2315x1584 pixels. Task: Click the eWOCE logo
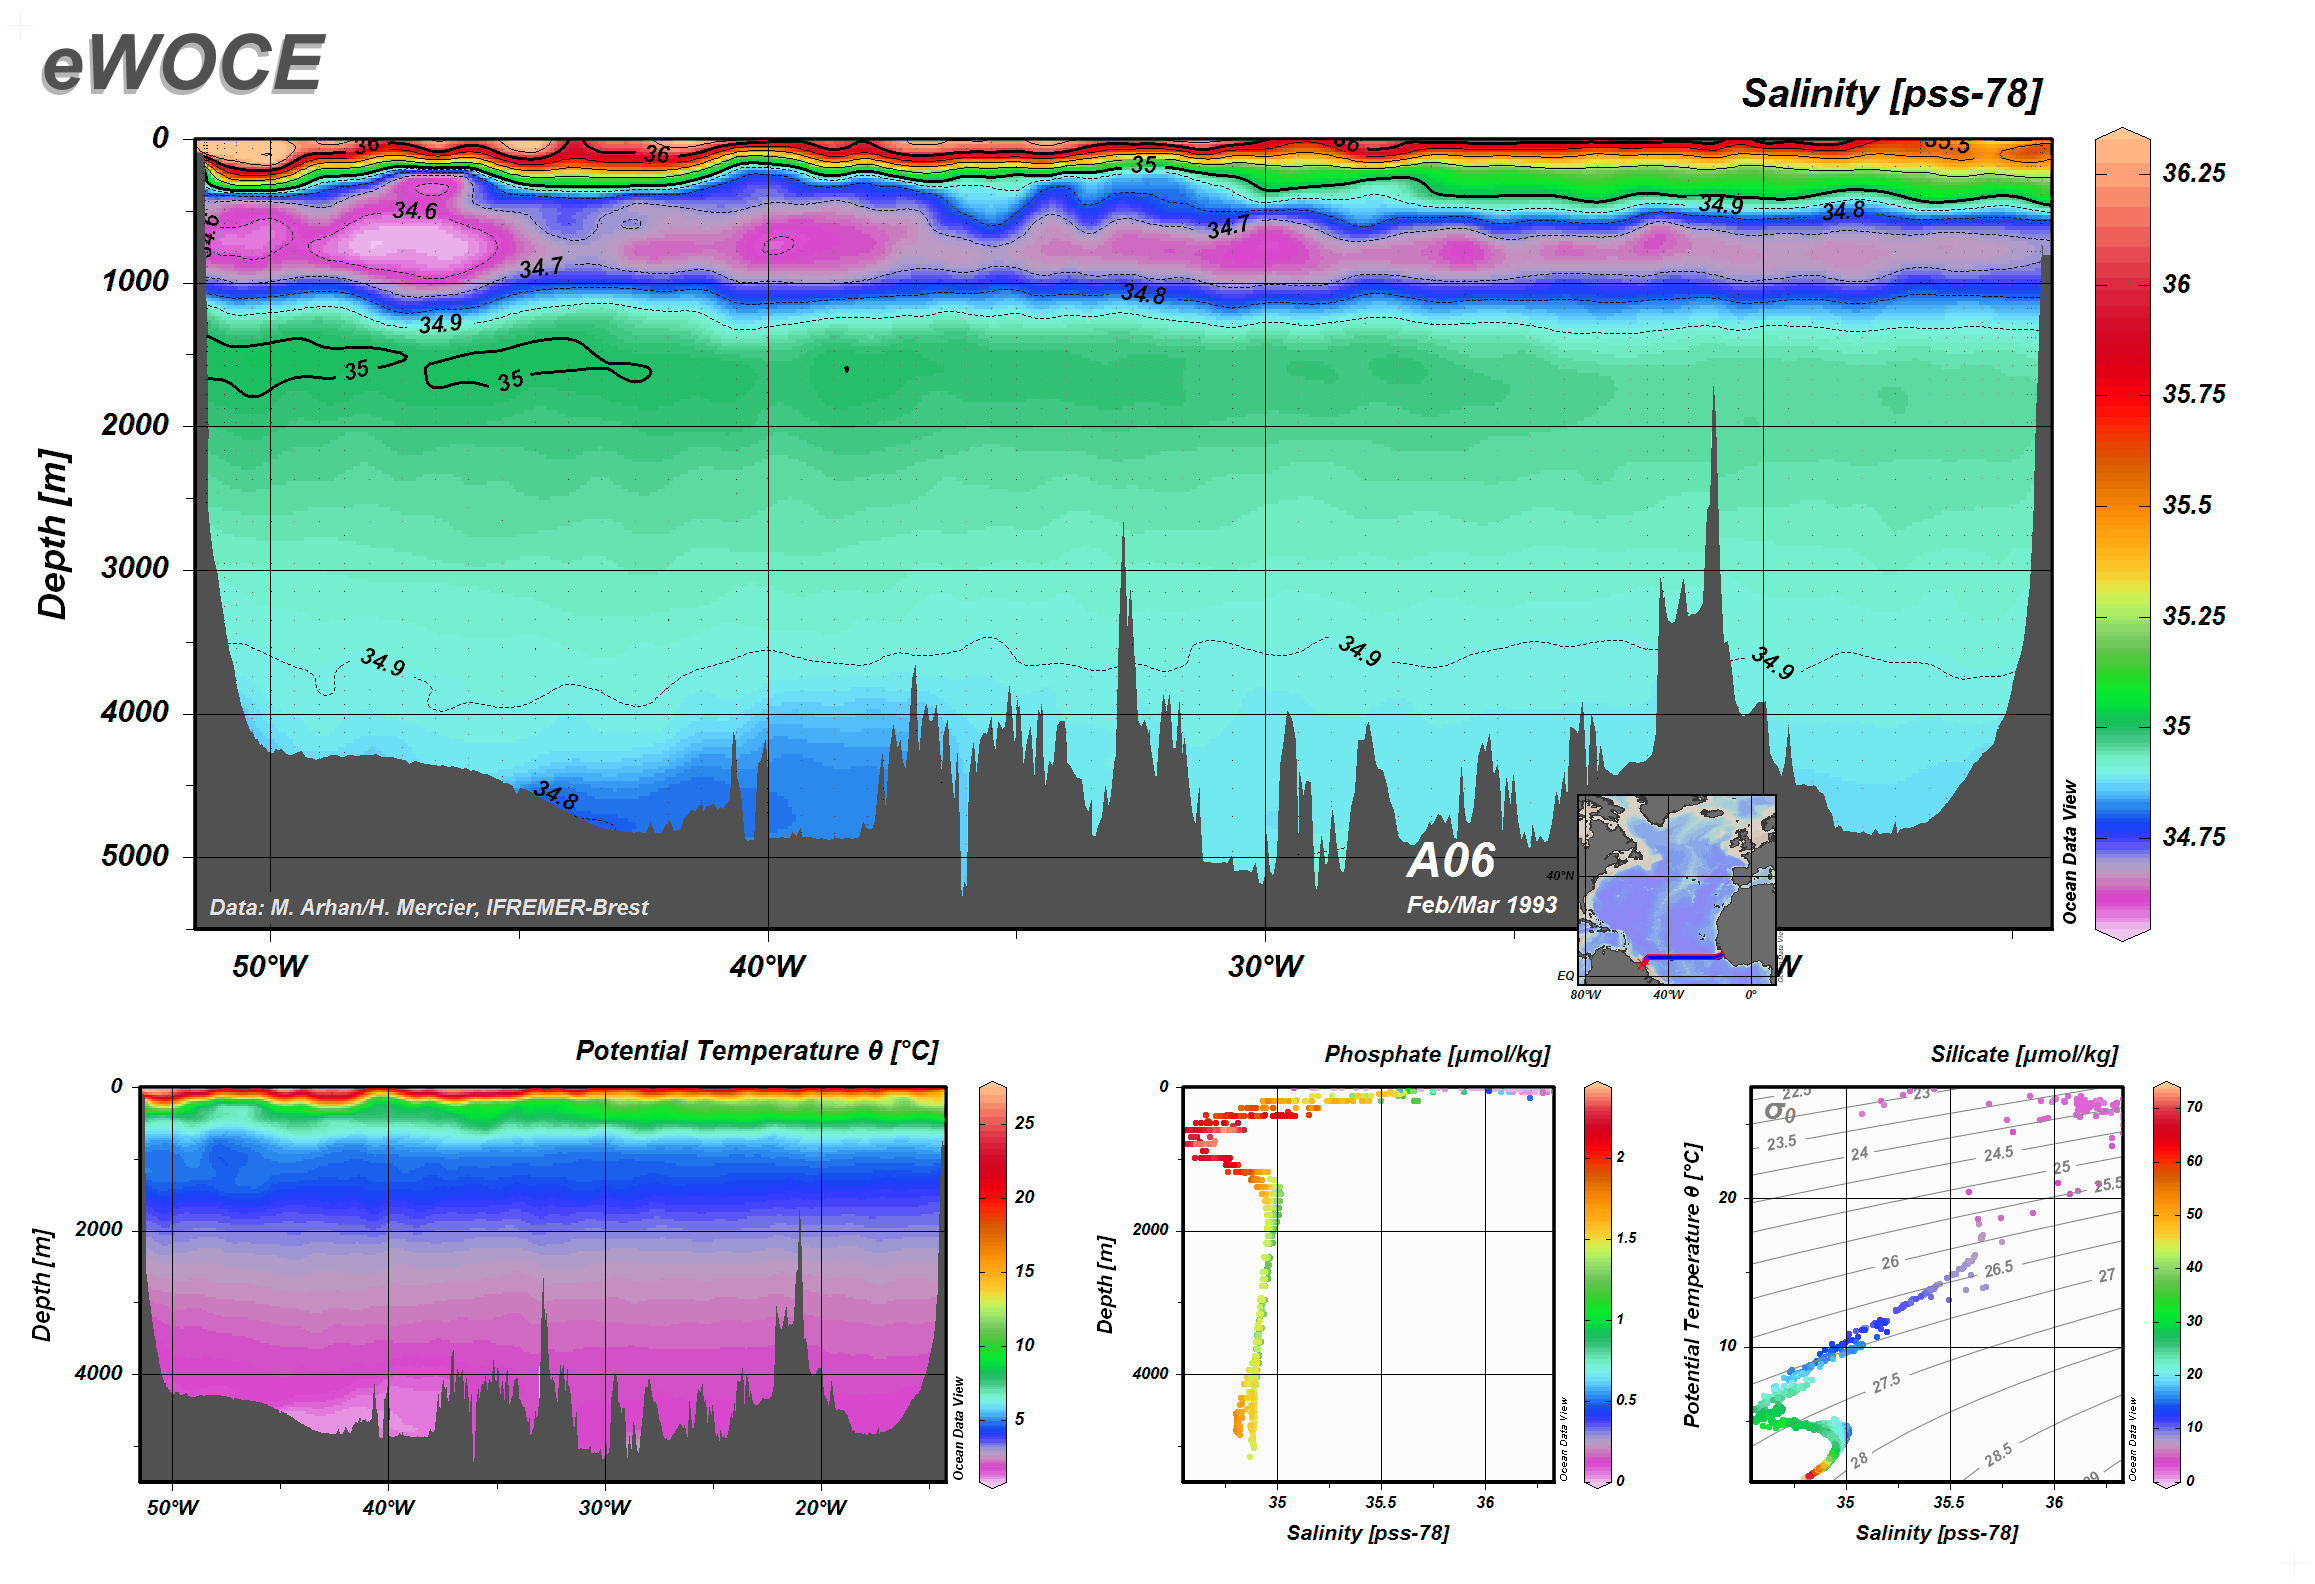point(183,64)
